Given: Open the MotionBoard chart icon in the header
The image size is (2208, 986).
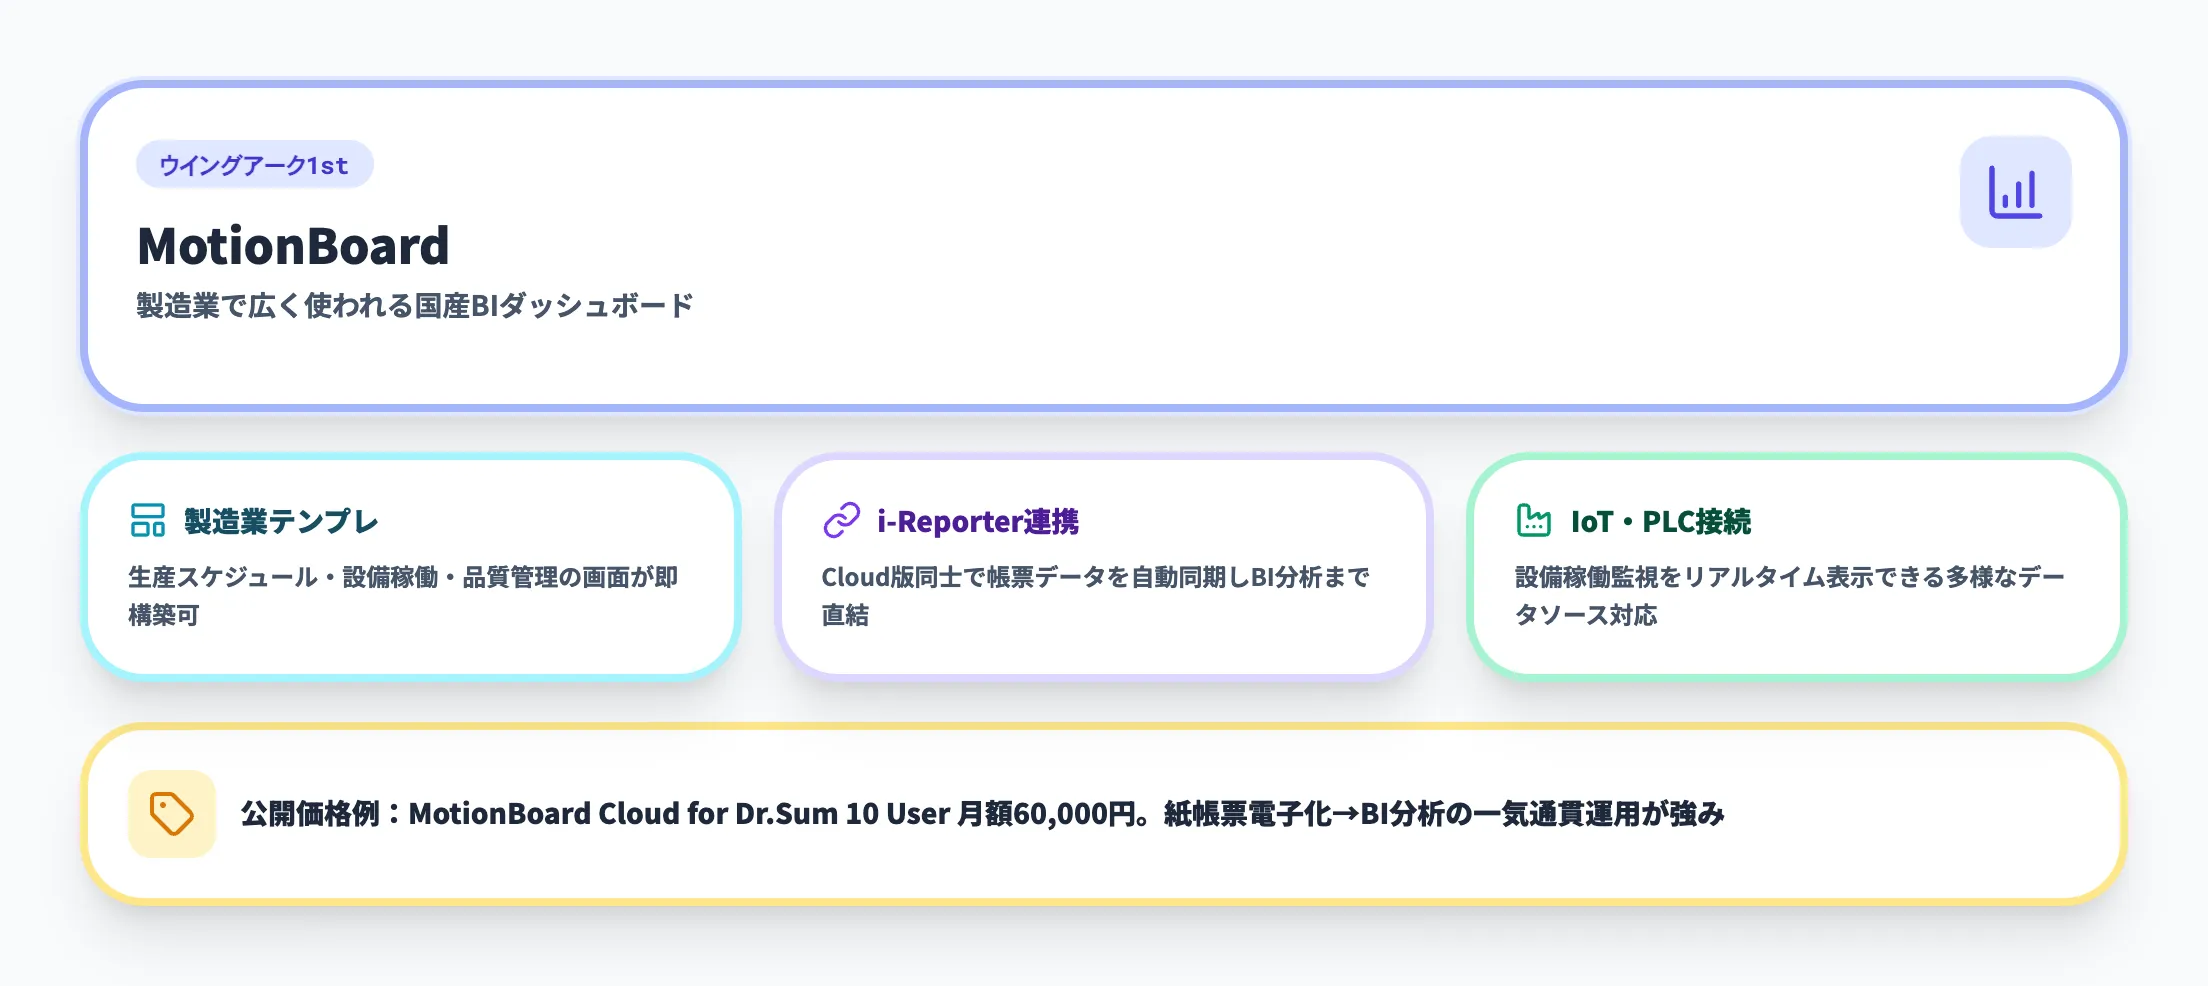Looking at the screenshot, I should pyautogui.click(x=2015, y=192).
